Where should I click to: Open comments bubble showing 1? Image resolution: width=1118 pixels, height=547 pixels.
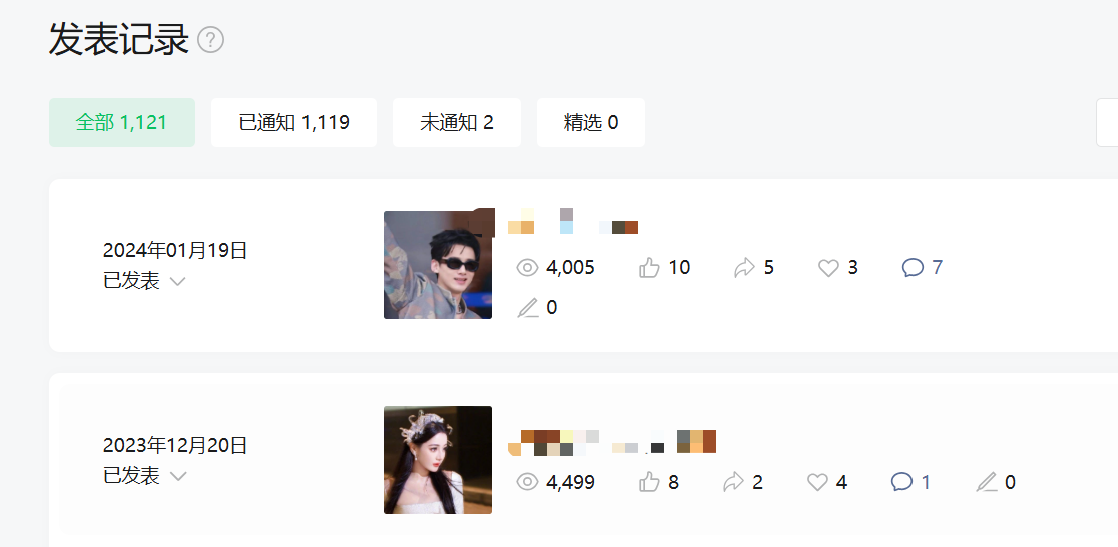point(902,483)
